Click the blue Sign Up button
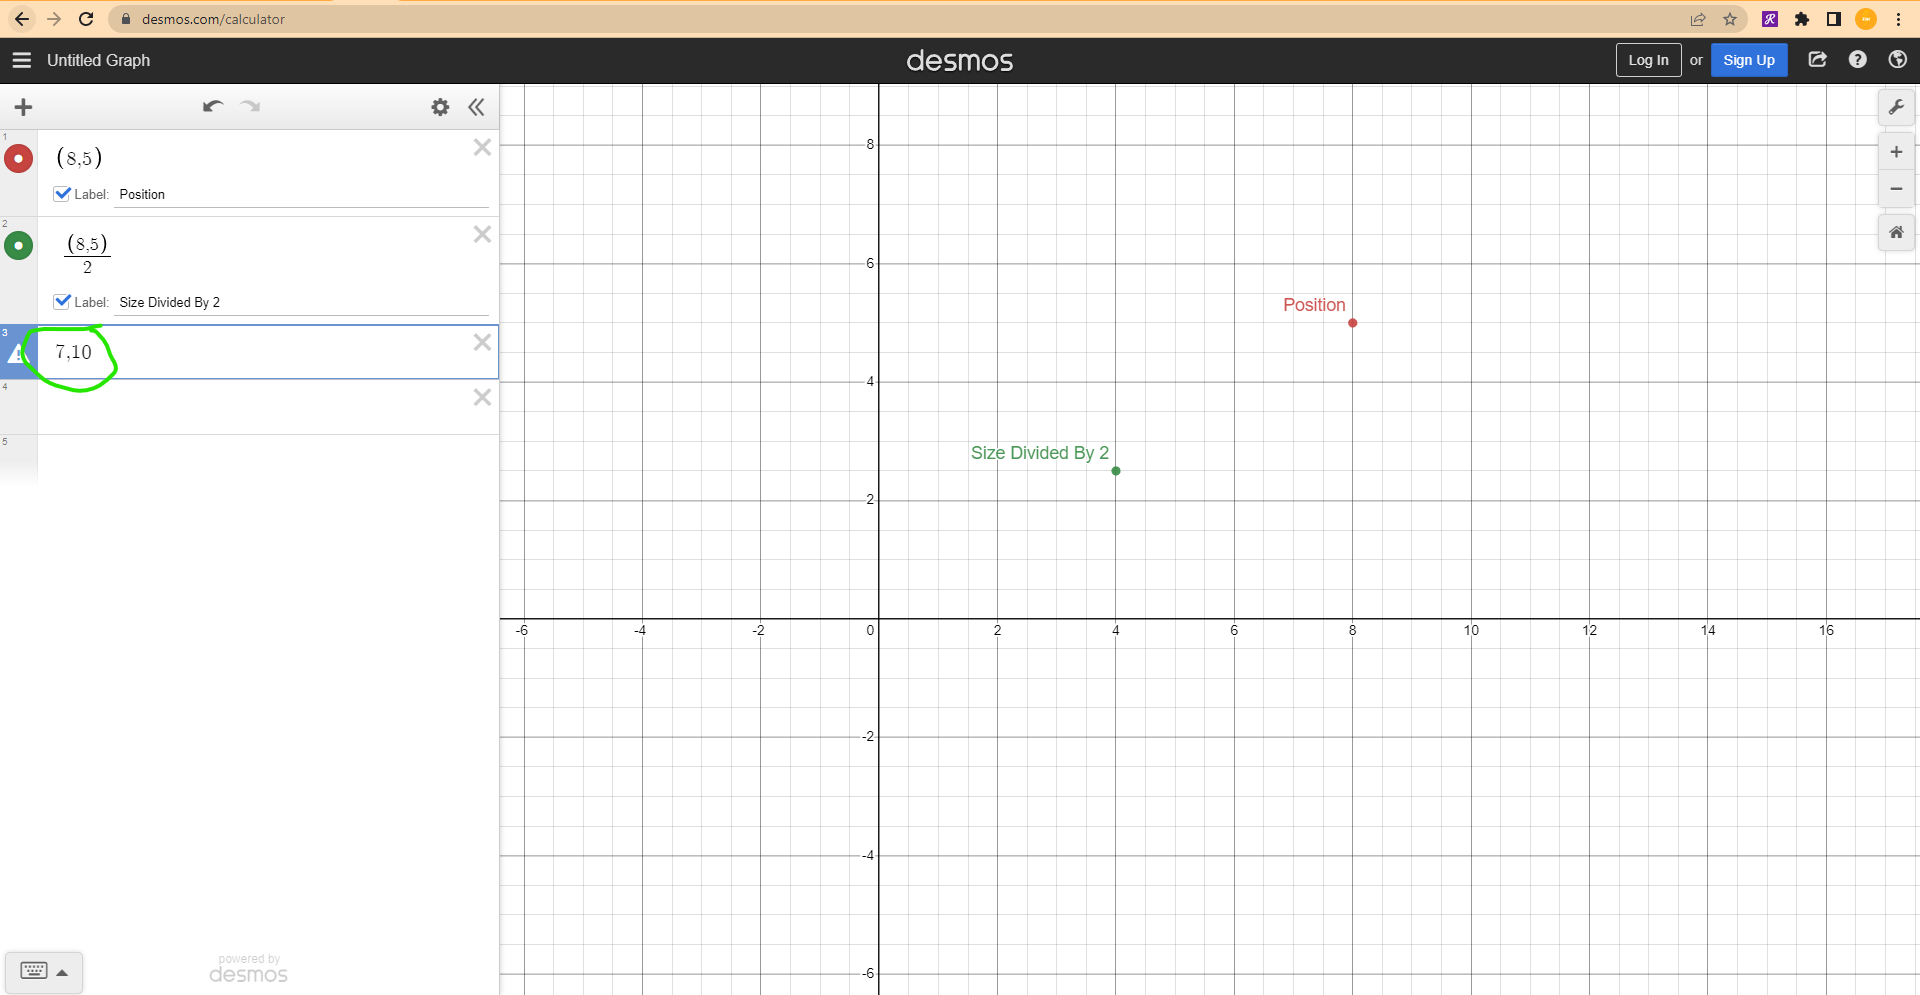 pos(1749,59)
